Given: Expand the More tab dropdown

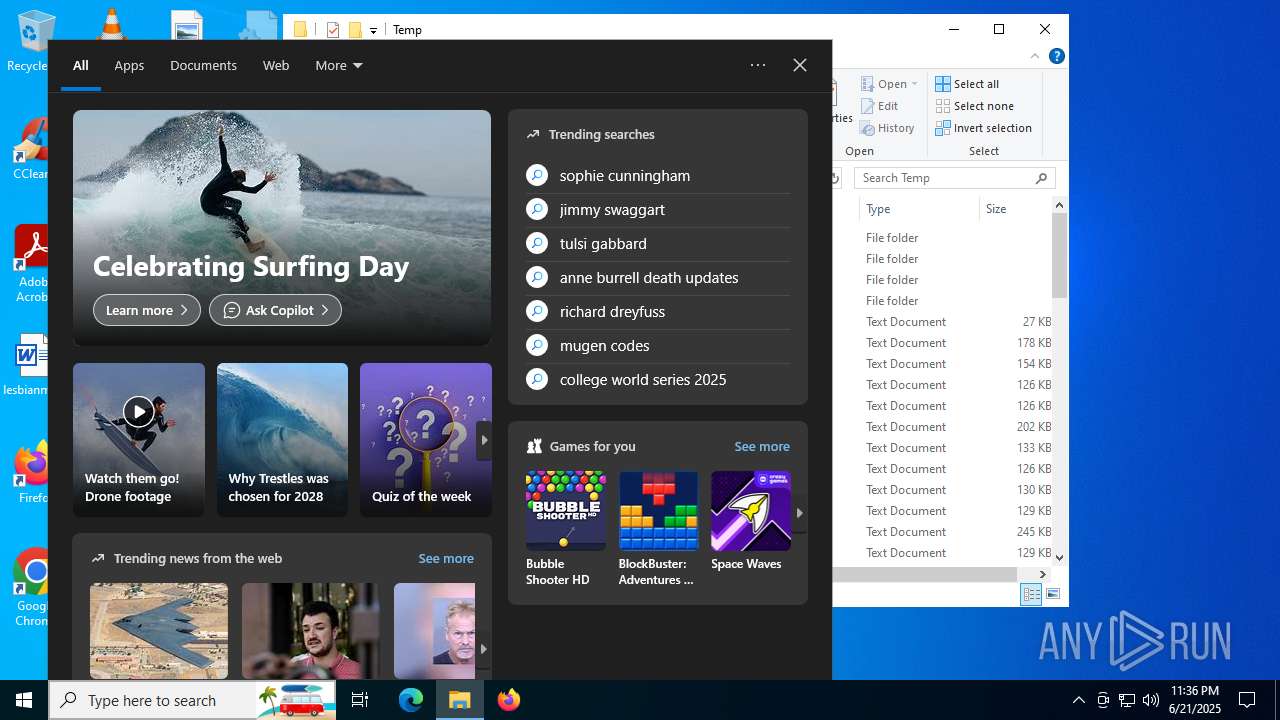Looking at the screenshot, I should [339, 65].
